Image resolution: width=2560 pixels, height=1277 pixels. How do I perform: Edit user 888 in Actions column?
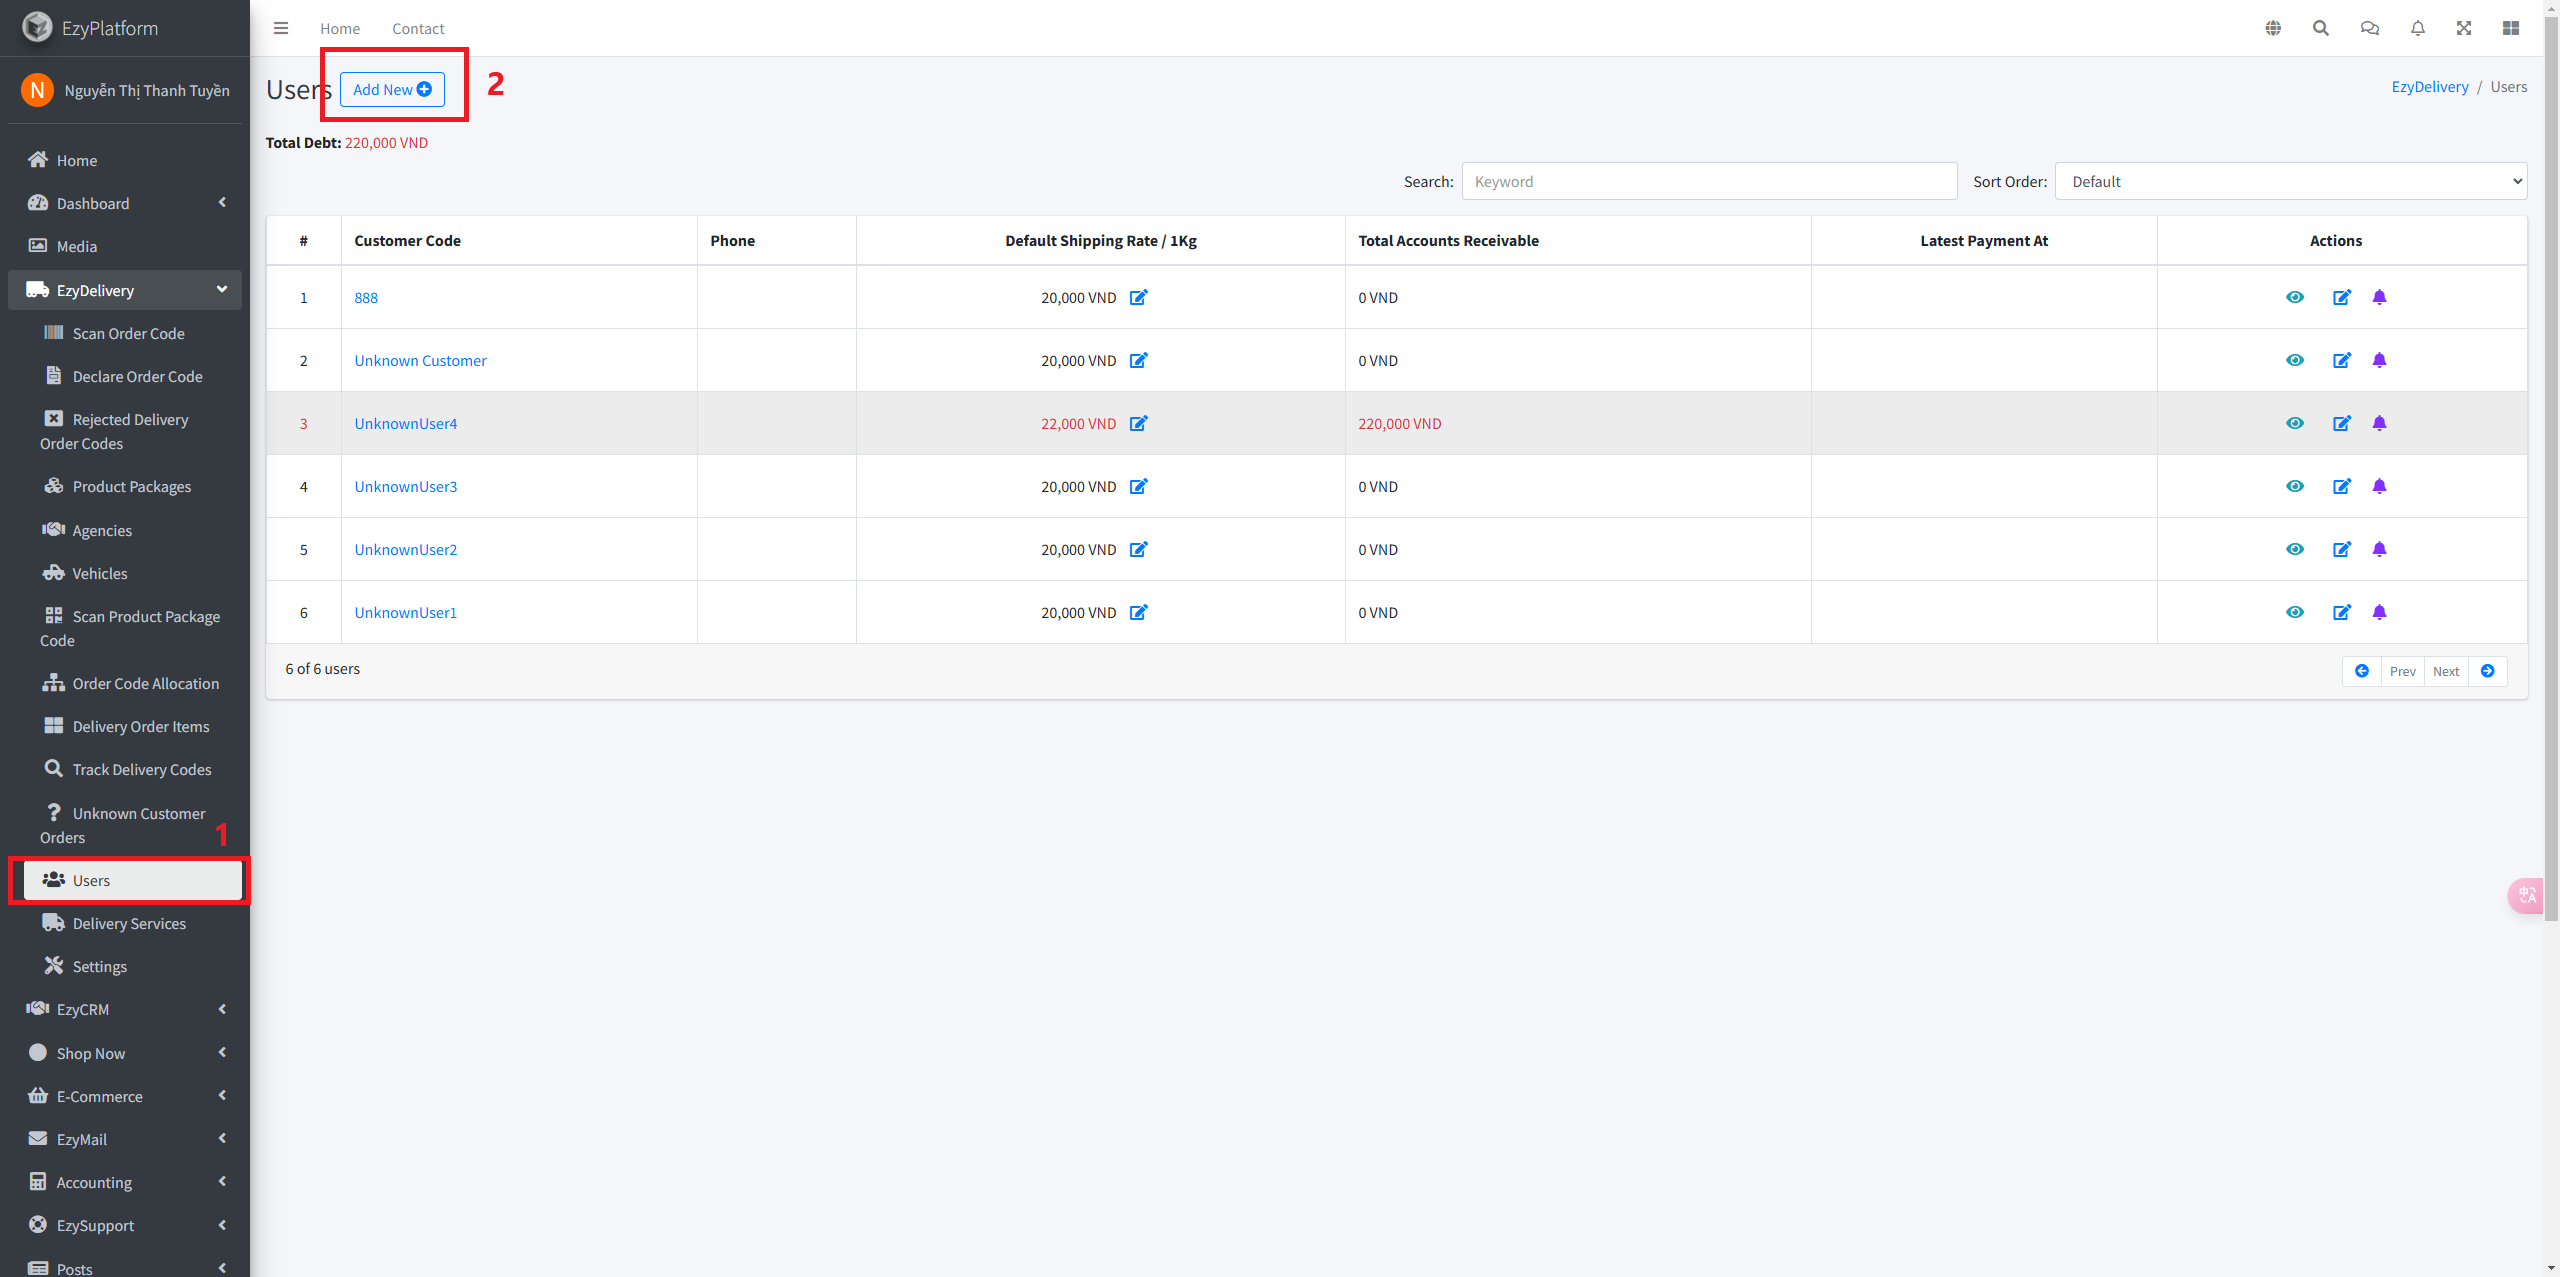coord(2342,297)
